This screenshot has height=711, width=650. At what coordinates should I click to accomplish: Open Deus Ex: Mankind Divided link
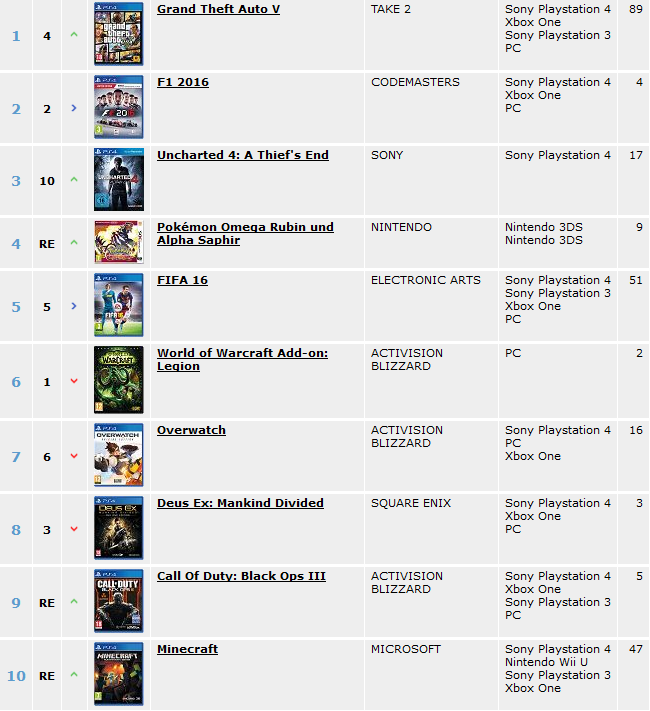point(240,503)
